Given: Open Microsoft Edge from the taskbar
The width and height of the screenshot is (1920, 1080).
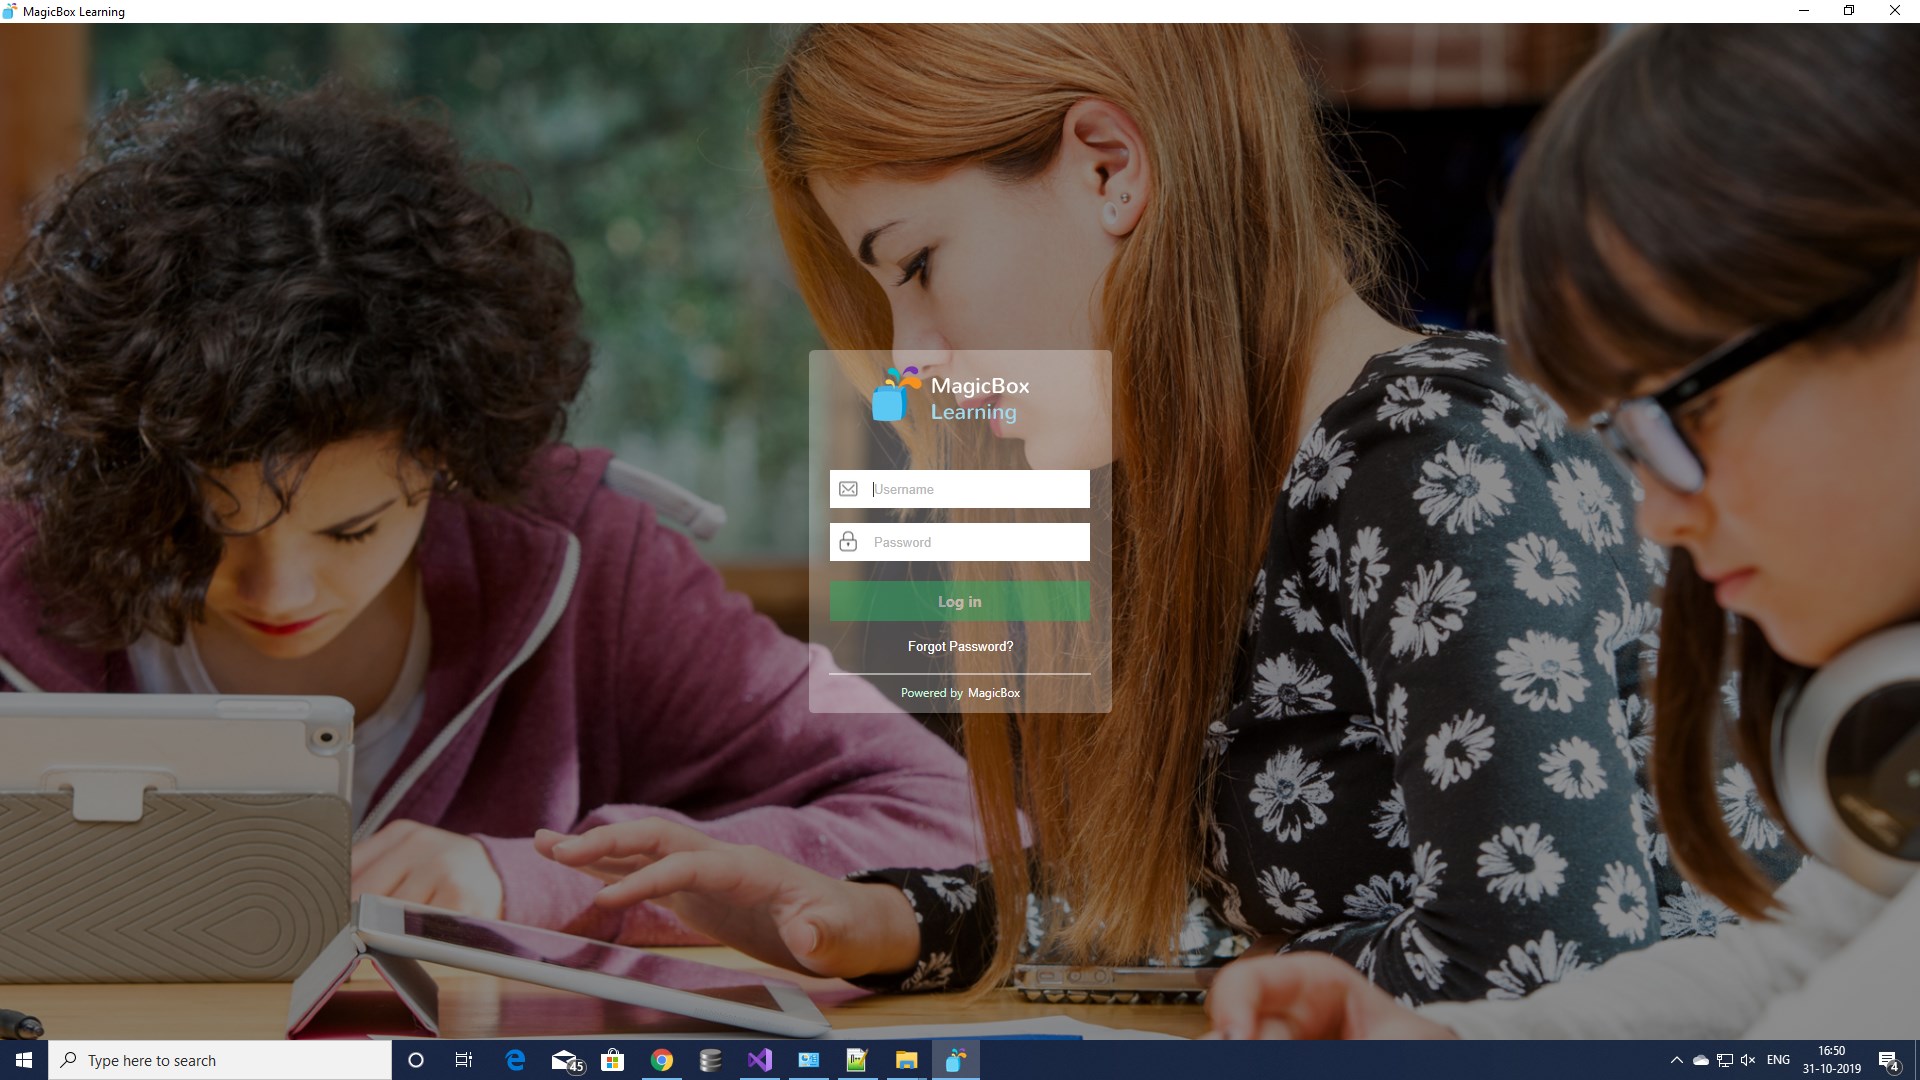Looking at the screenshot, I should pos(515,1060).
